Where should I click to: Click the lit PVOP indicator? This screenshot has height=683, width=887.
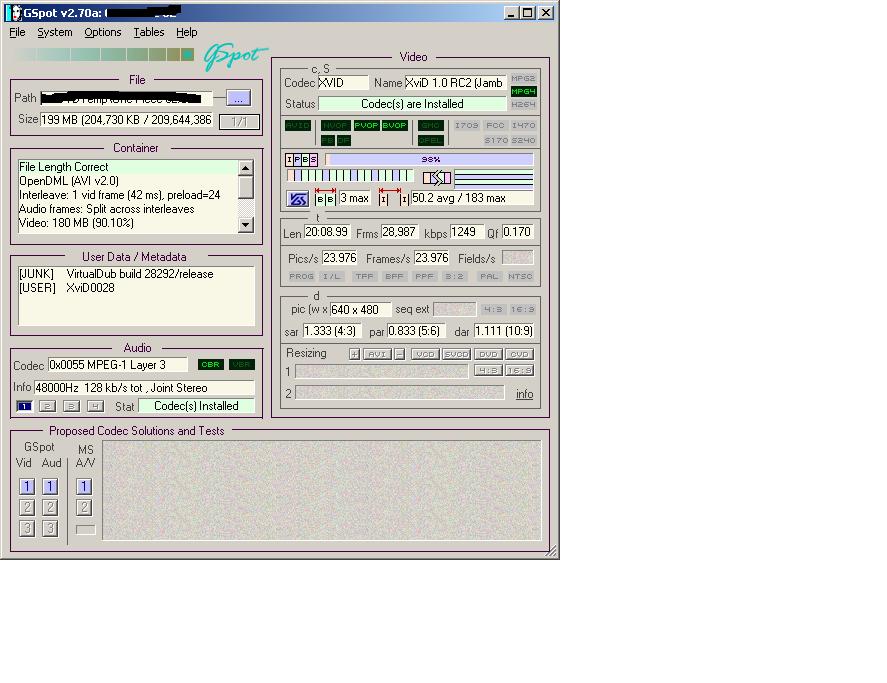tap(366, 125)
